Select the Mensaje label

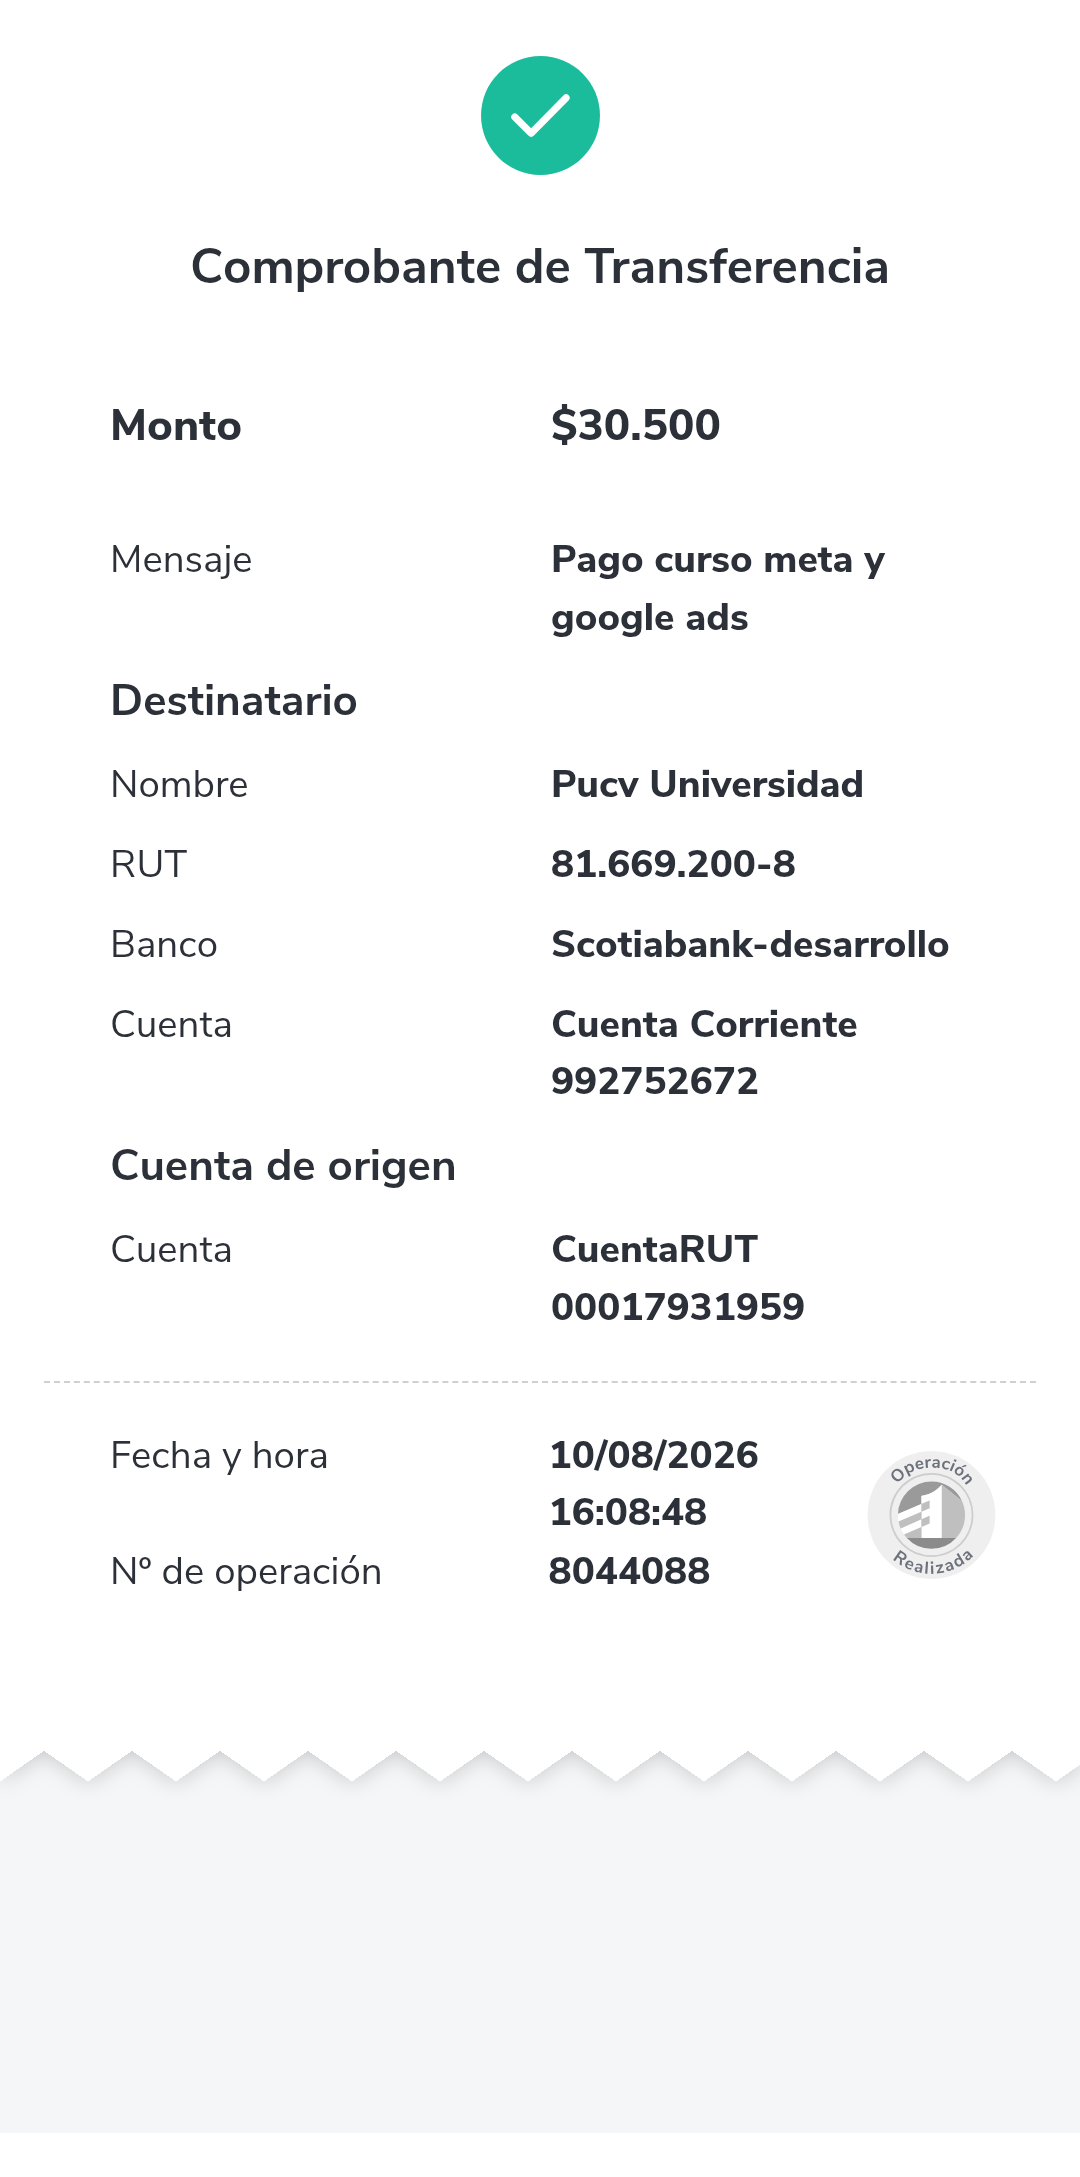(x=181, y=560)
